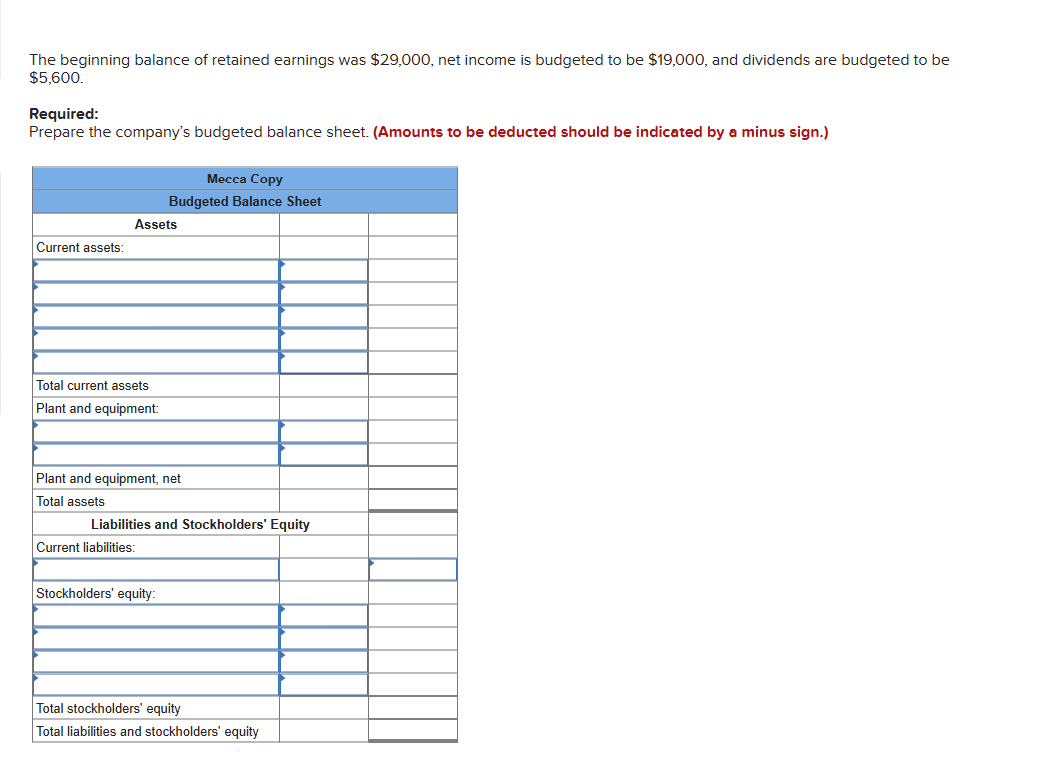Viewport: 1062px width, 782px height.
Task: Select the Total liabilities and stockholders' equity label
Action: pos(147,731)
